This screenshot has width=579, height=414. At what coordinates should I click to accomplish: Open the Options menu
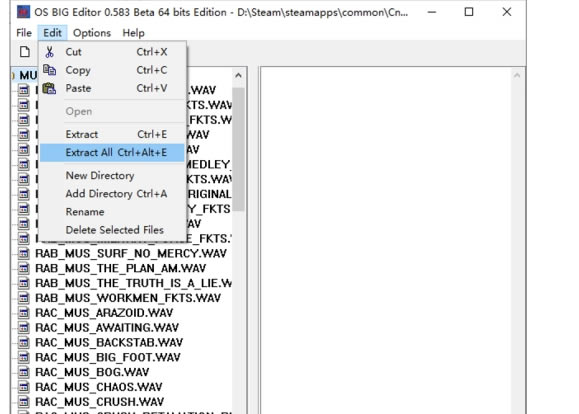pyautogui.click(x=92, y=33)
